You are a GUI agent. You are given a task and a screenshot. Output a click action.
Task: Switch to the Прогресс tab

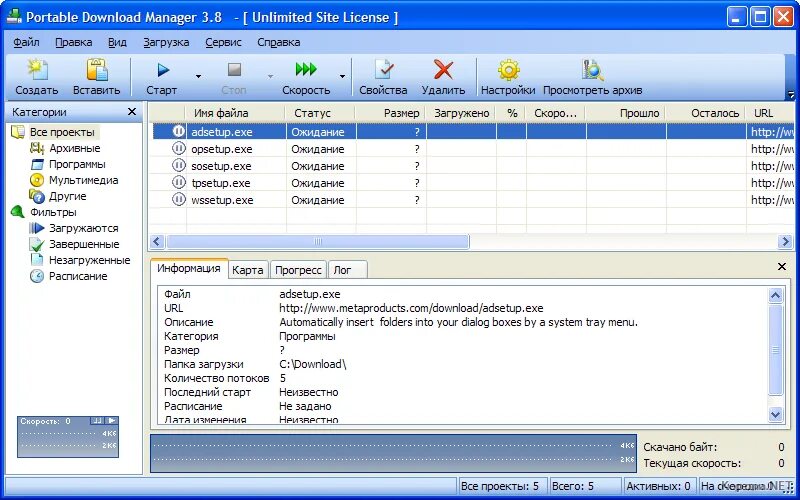coord(298,270)
